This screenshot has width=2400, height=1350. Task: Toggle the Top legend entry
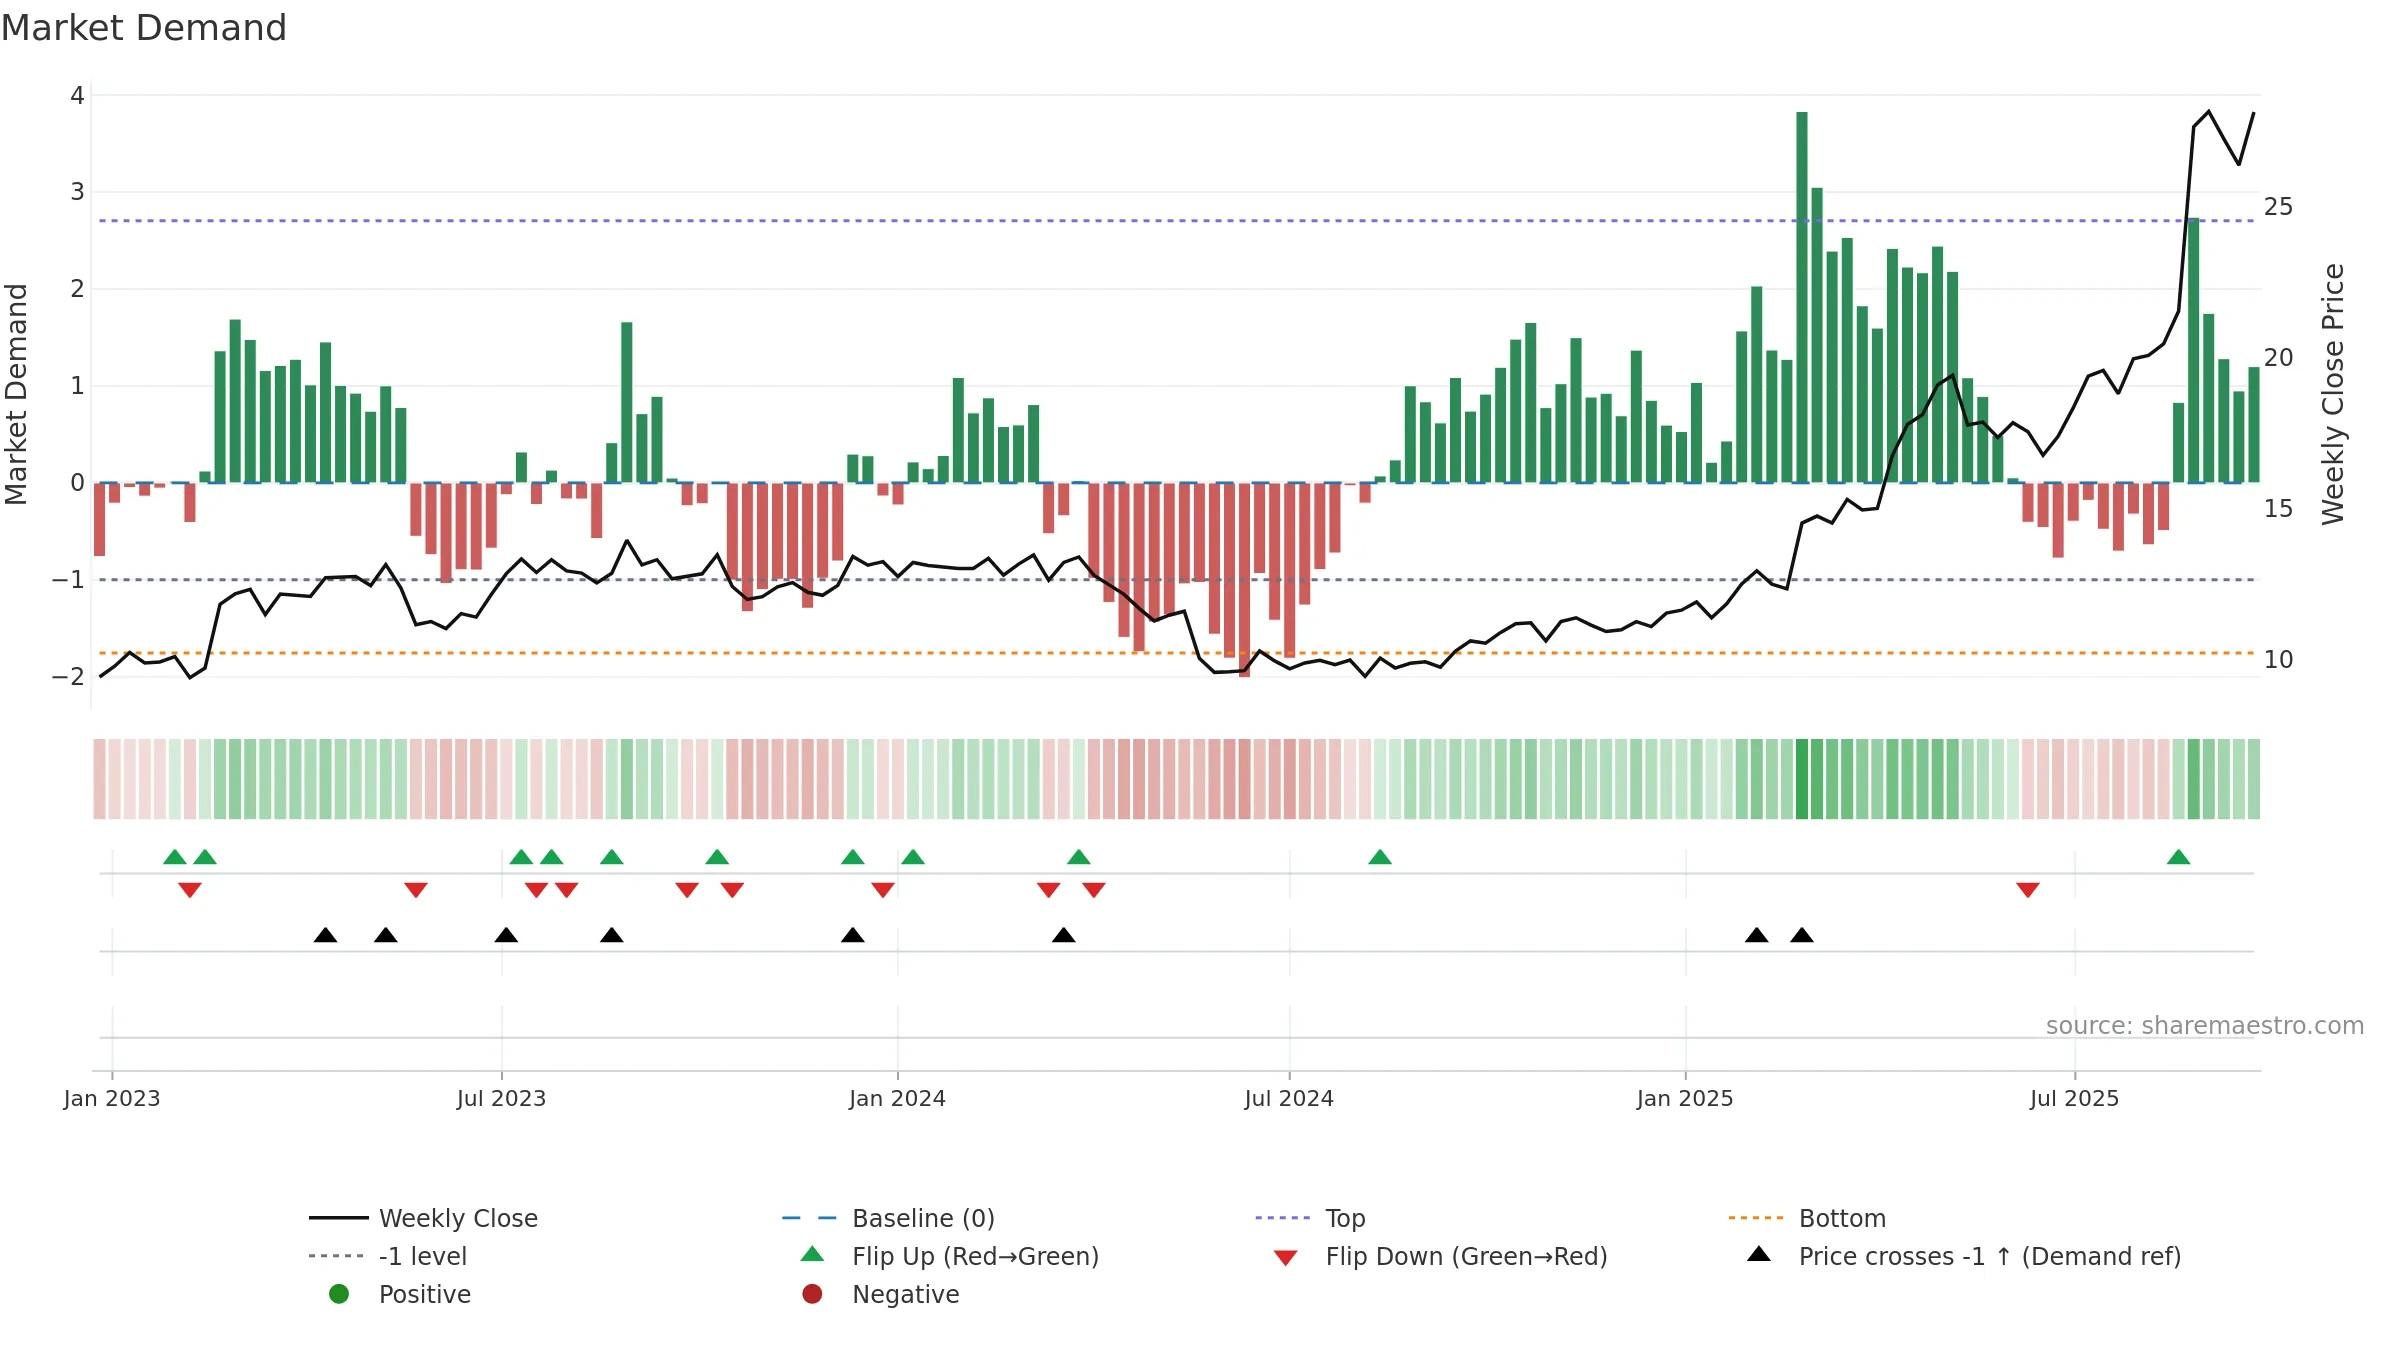coord(1310,1218)
